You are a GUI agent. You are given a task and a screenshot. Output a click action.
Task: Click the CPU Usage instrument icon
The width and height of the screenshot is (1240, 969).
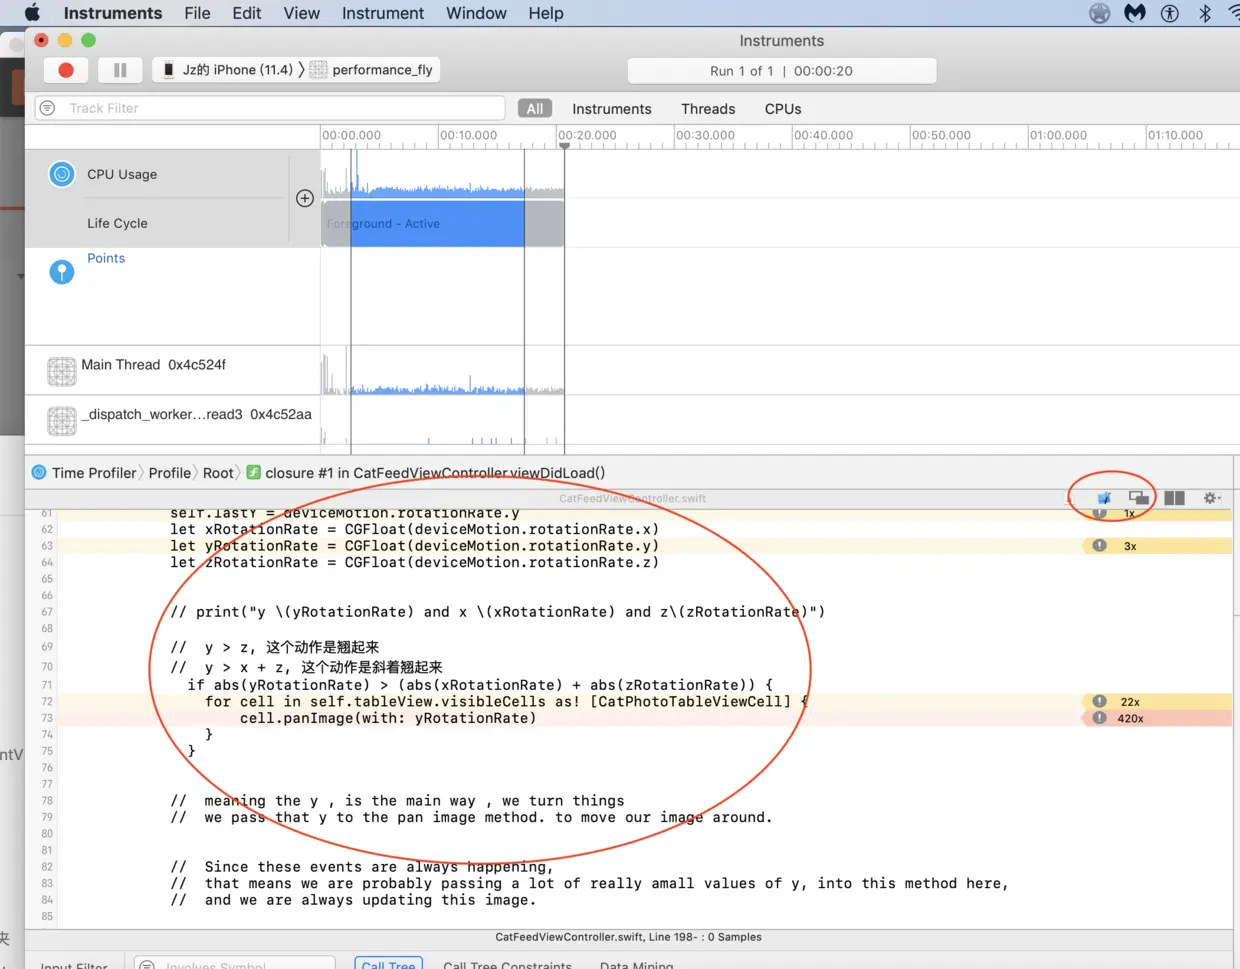(x=62, y=174)
